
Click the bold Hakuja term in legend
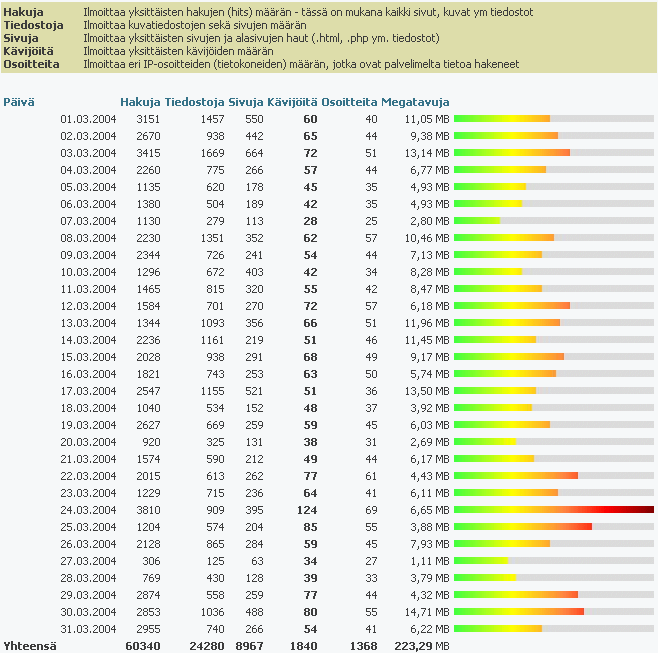point(24,12)
